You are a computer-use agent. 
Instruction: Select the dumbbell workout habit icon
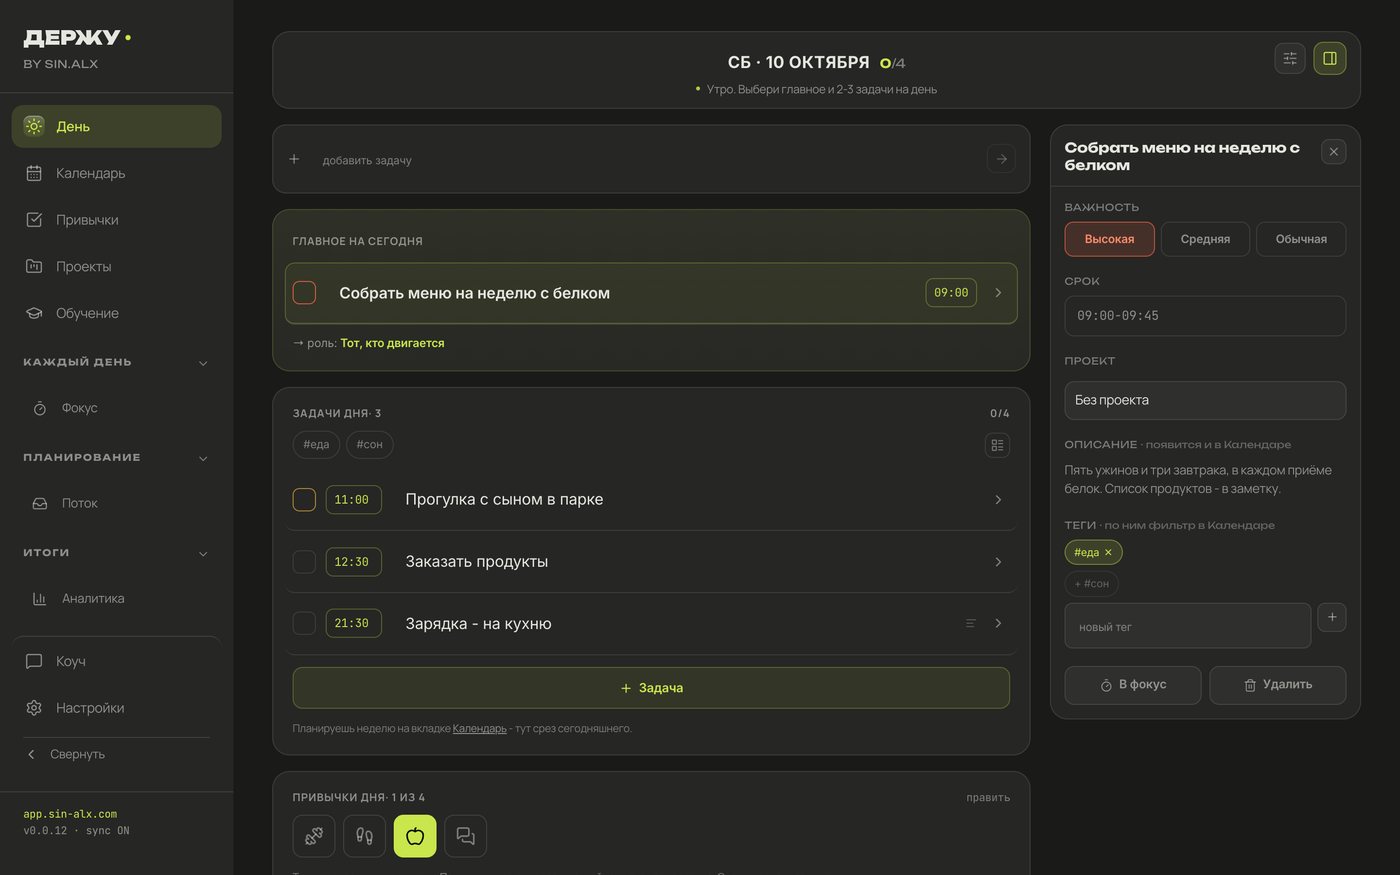tap(314, 836)
